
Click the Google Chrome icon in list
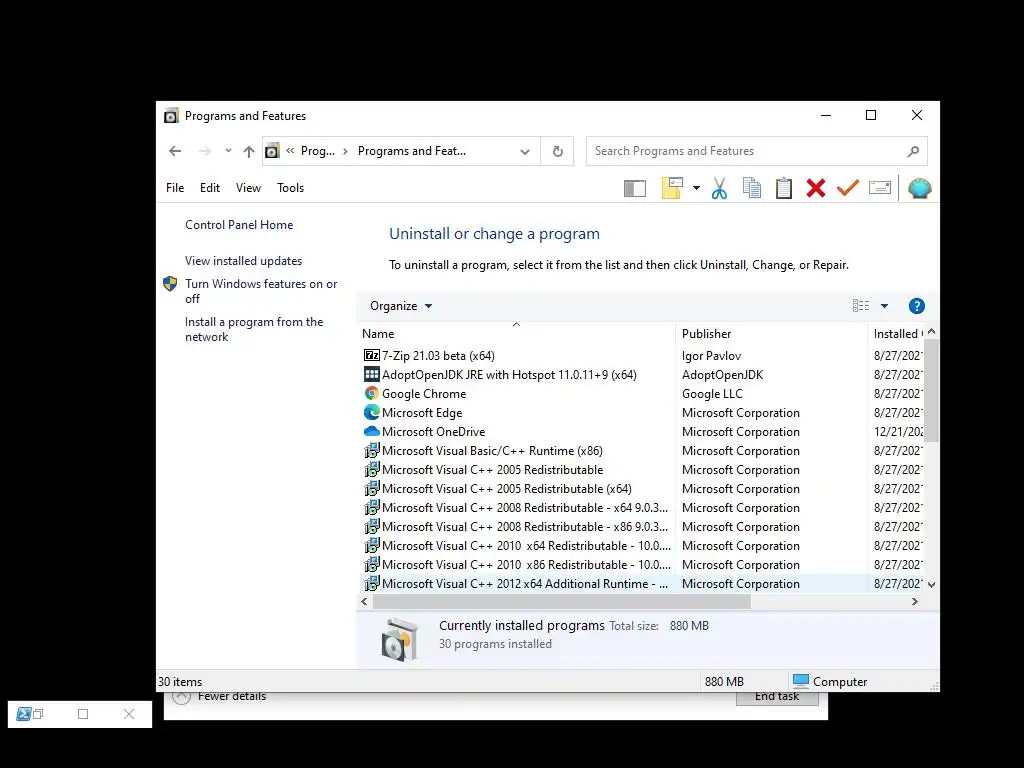(372, 393)
